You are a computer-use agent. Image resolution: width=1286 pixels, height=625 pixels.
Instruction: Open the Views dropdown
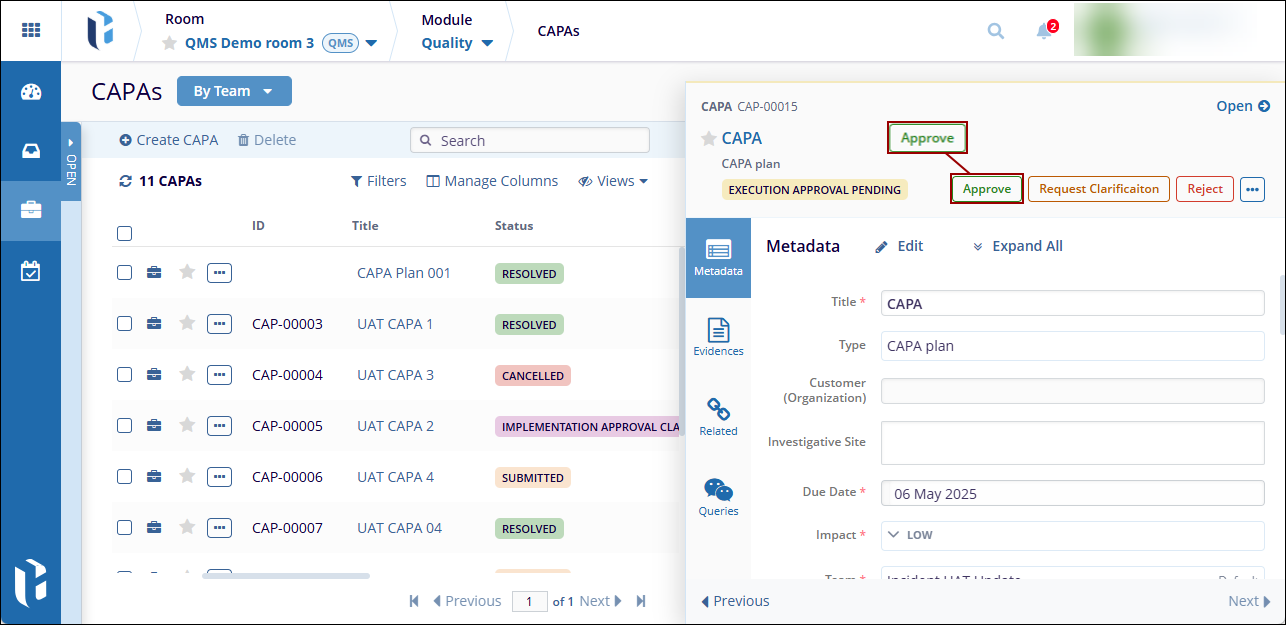(x=613, y=181)
